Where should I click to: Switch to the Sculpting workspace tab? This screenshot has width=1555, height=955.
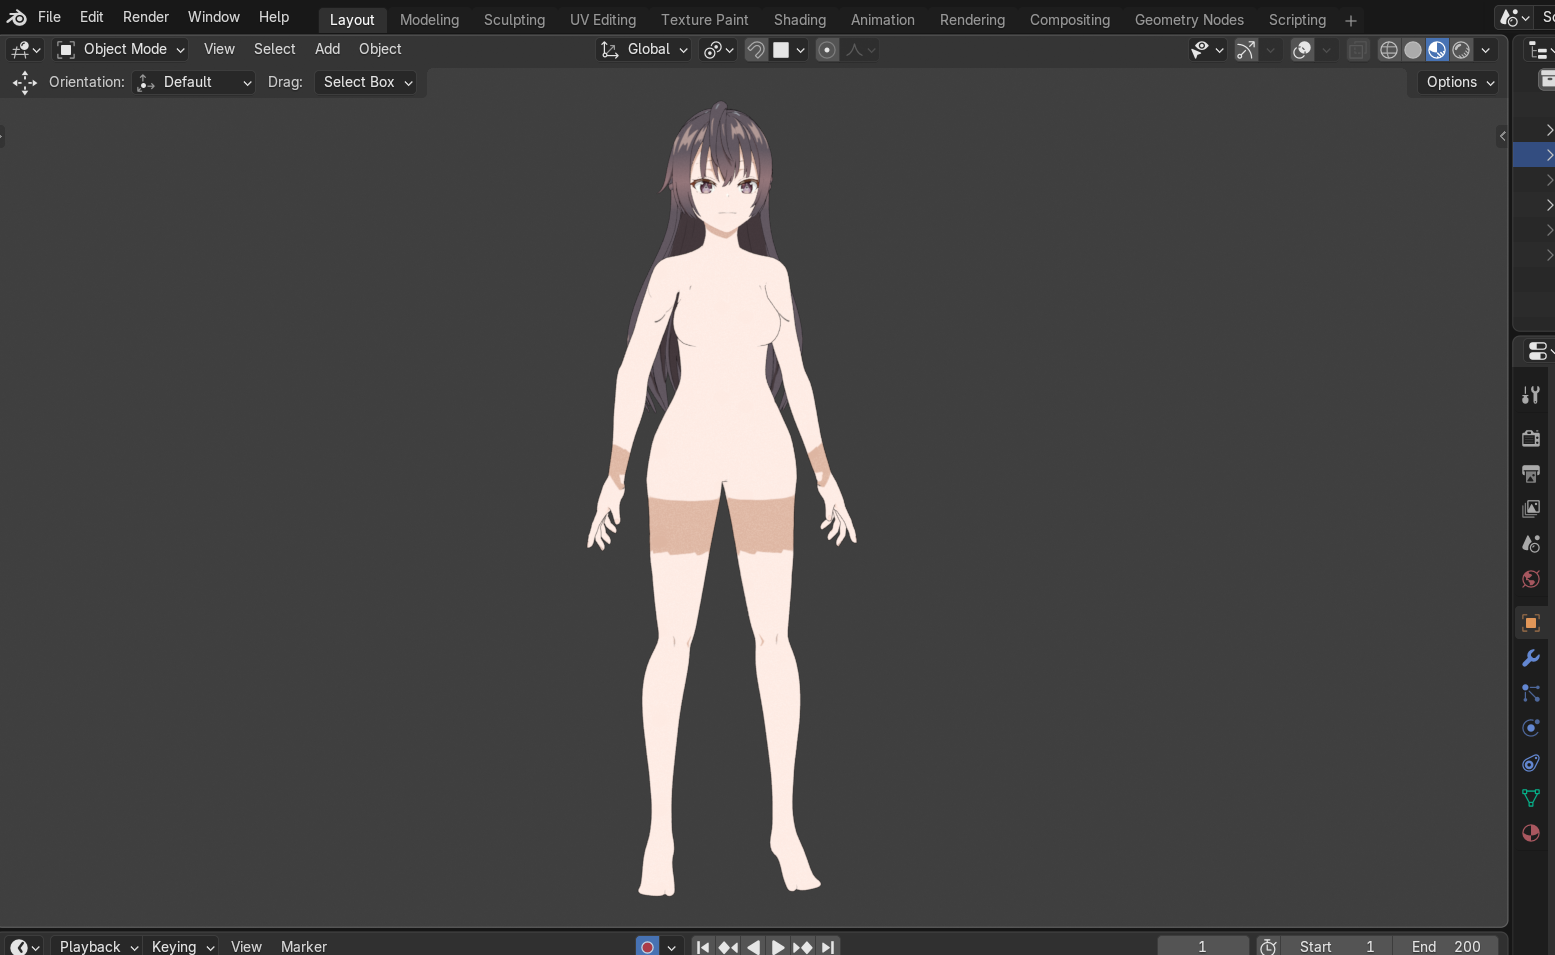[x=514, y=20]
